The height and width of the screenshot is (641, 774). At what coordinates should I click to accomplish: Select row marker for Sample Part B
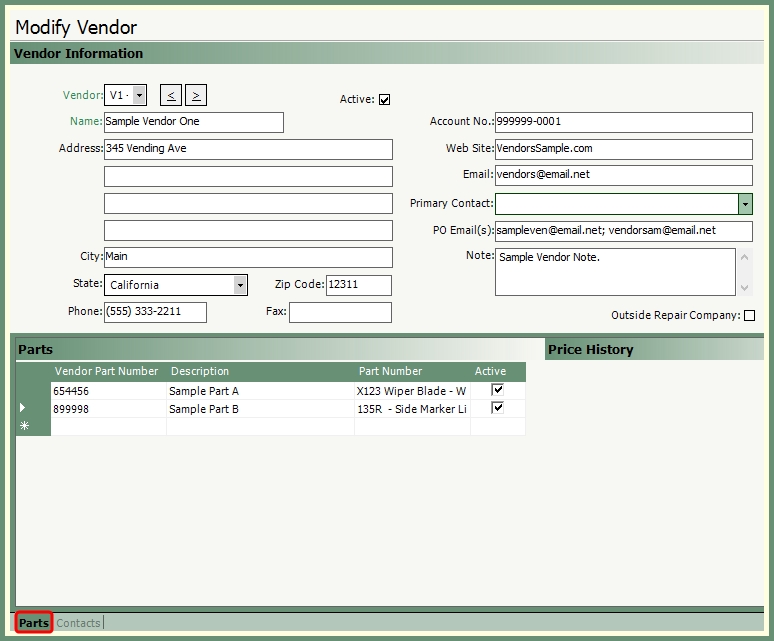click(x=24, y=408)
